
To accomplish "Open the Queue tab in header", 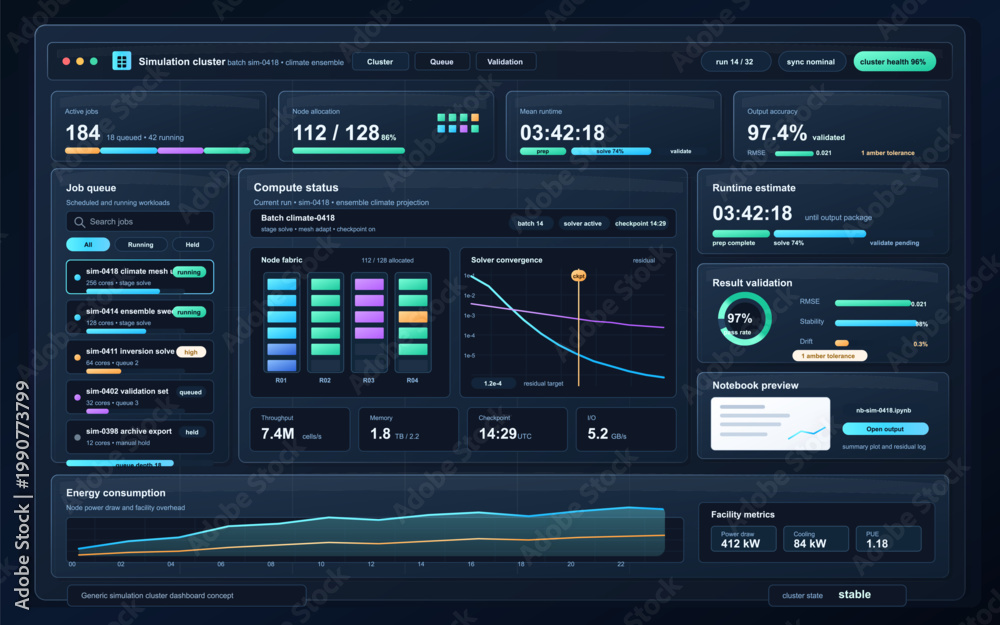I will point(441,62).
